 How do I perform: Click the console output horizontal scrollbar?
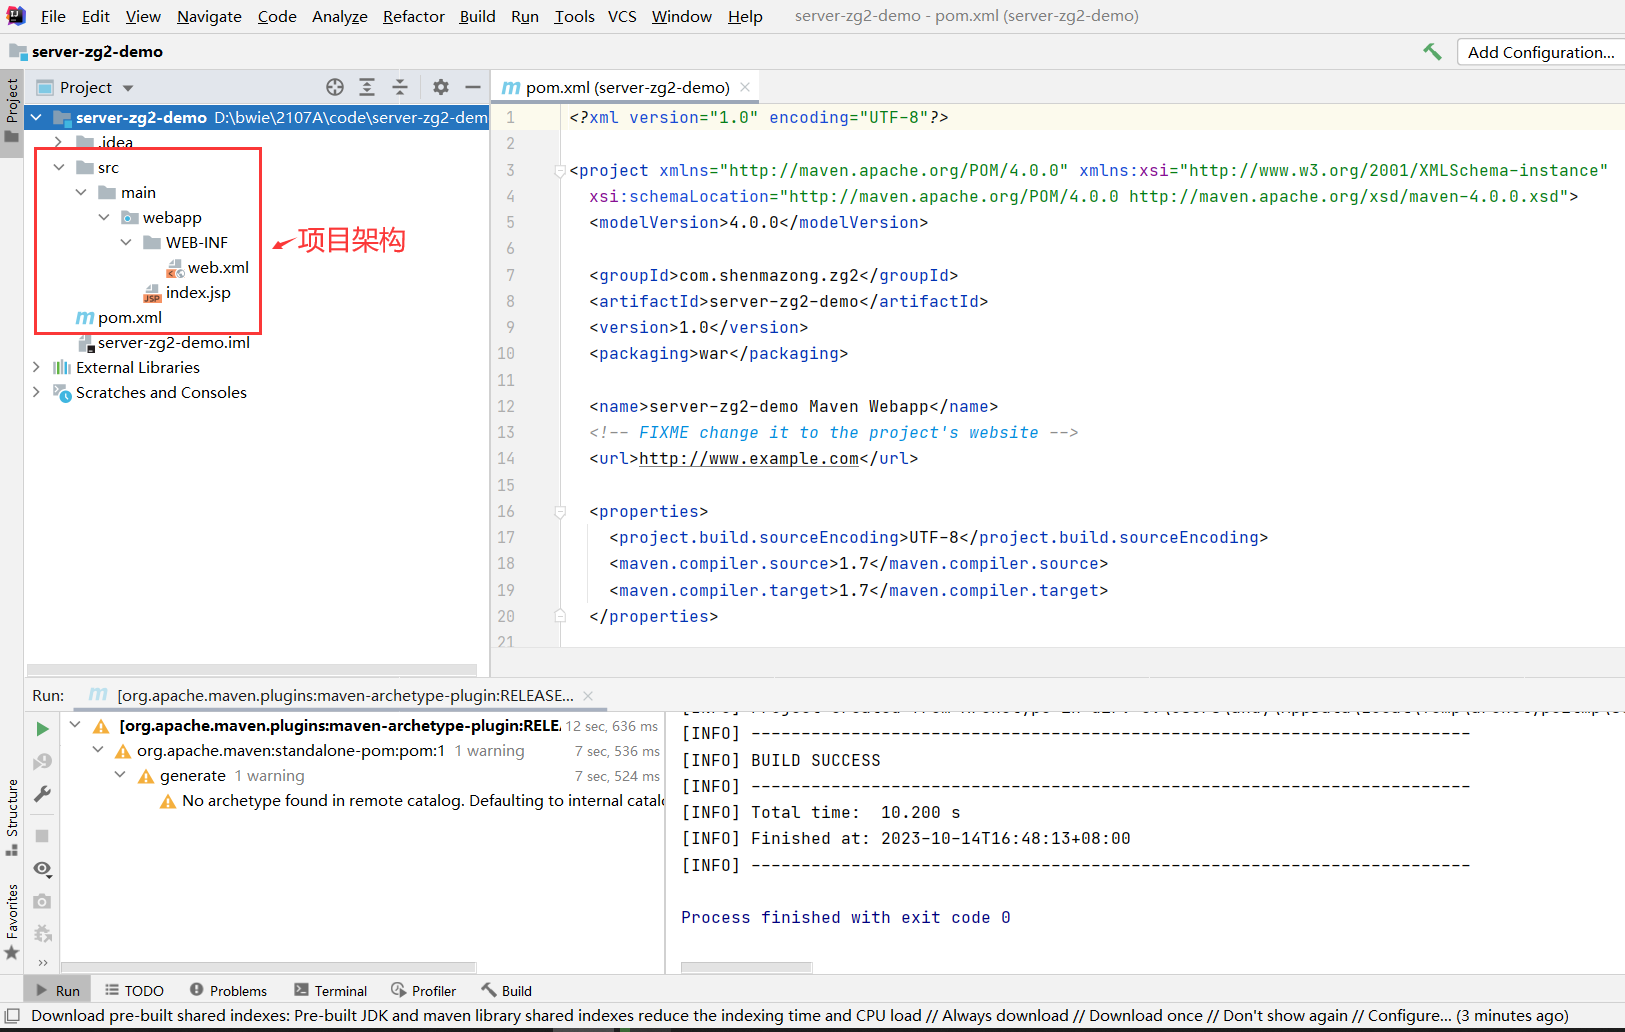tap(746, 967)
